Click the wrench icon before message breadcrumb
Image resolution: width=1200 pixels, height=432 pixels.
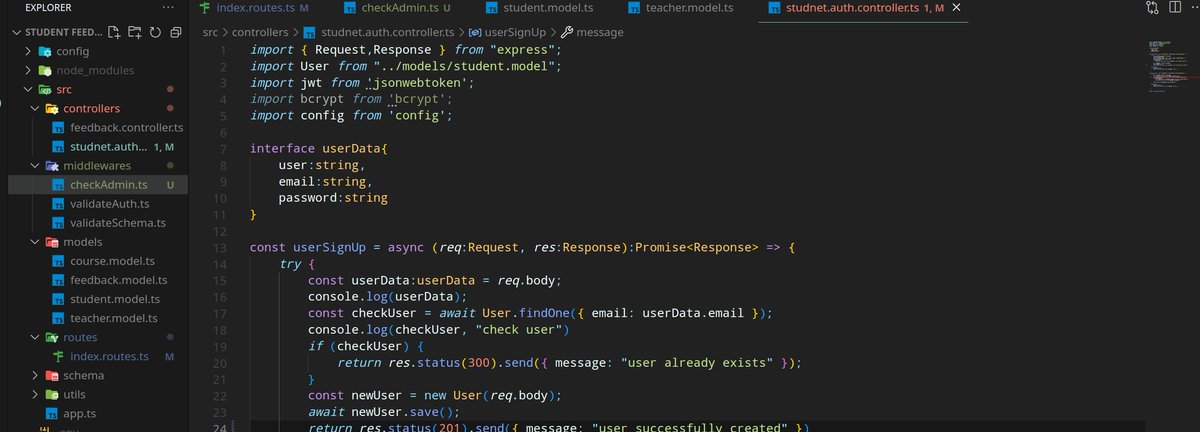pos(567,32)
